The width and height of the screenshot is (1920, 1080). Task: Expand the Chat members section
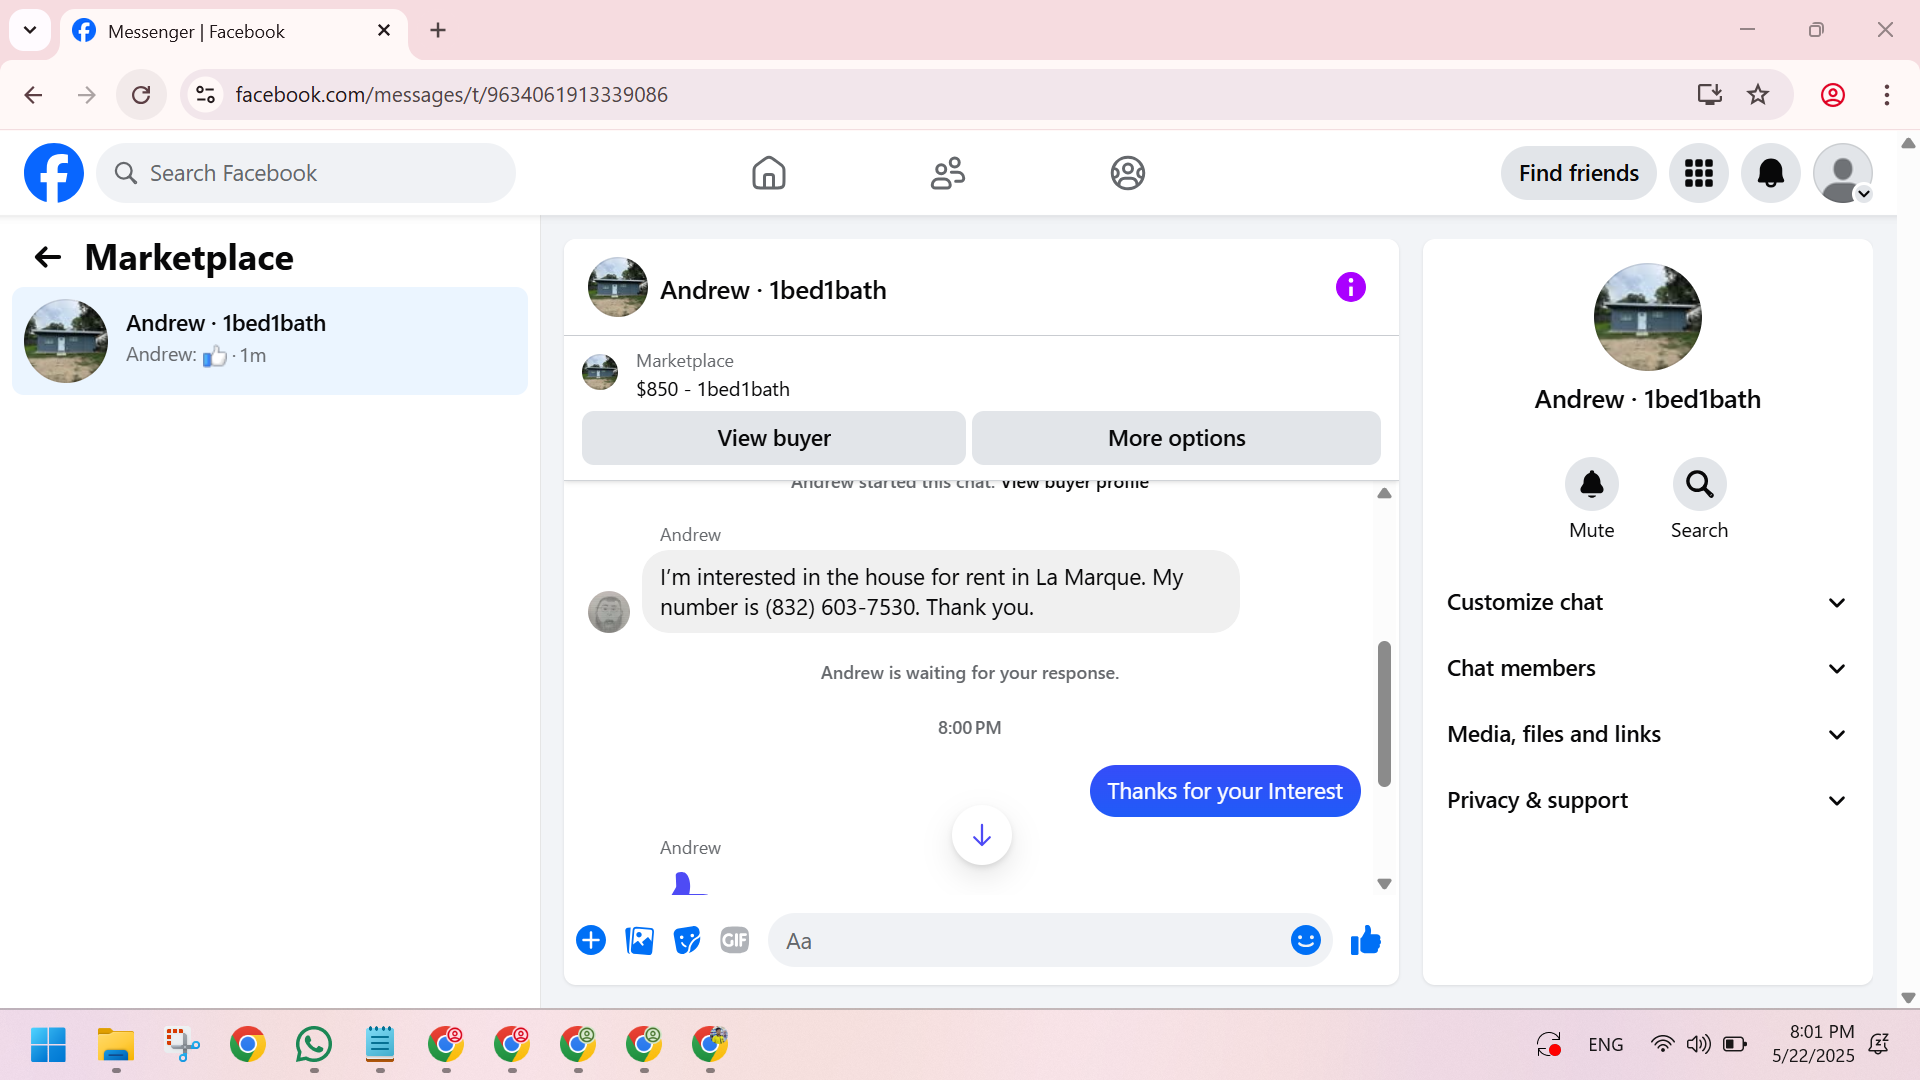point(1647,668)
